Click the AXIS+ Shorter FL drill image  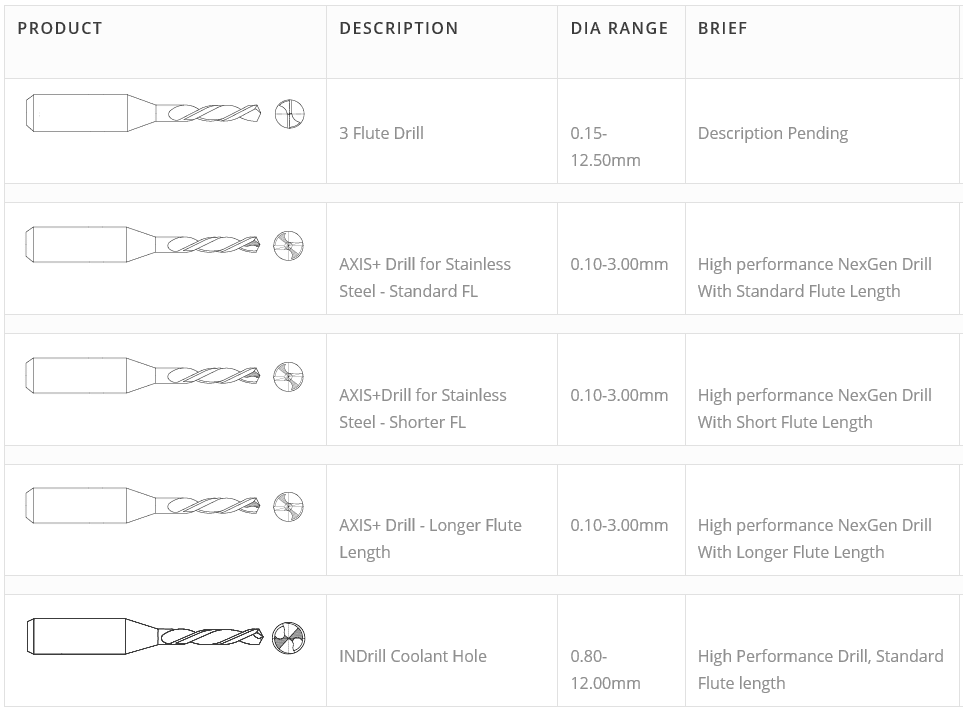[x=146, y=375]
